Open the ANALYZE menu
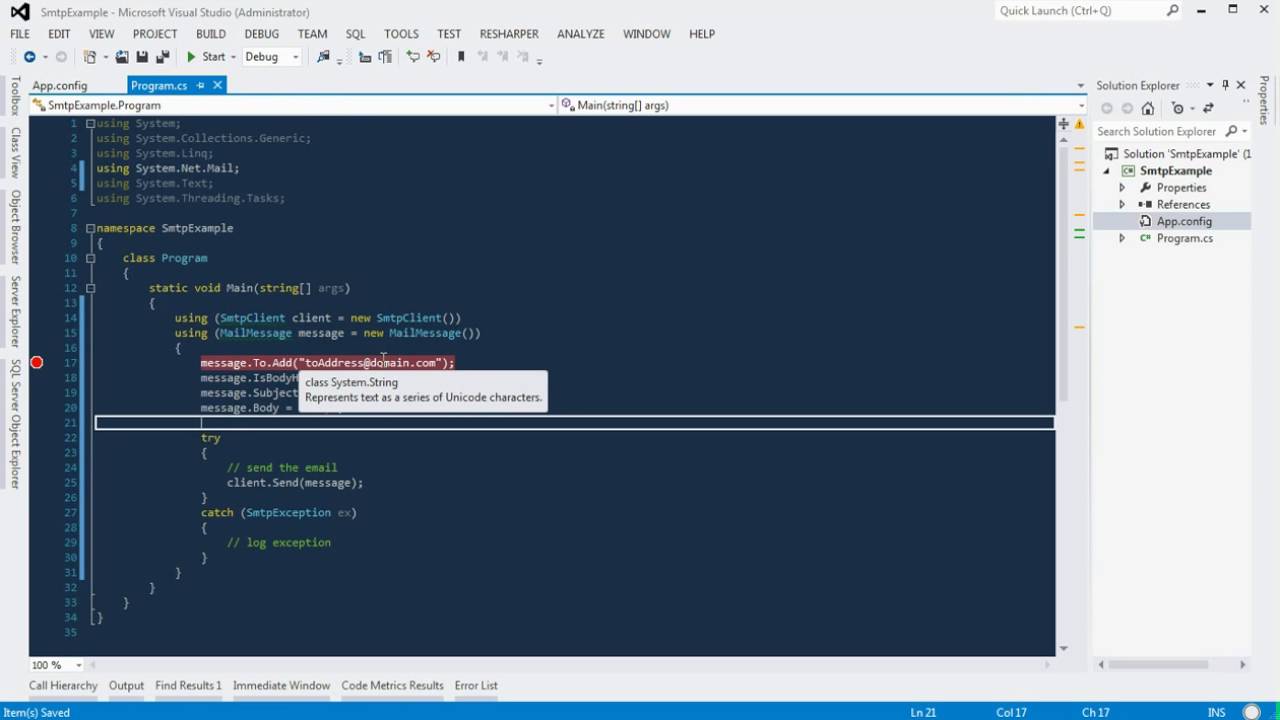 (x=581, y=33)
